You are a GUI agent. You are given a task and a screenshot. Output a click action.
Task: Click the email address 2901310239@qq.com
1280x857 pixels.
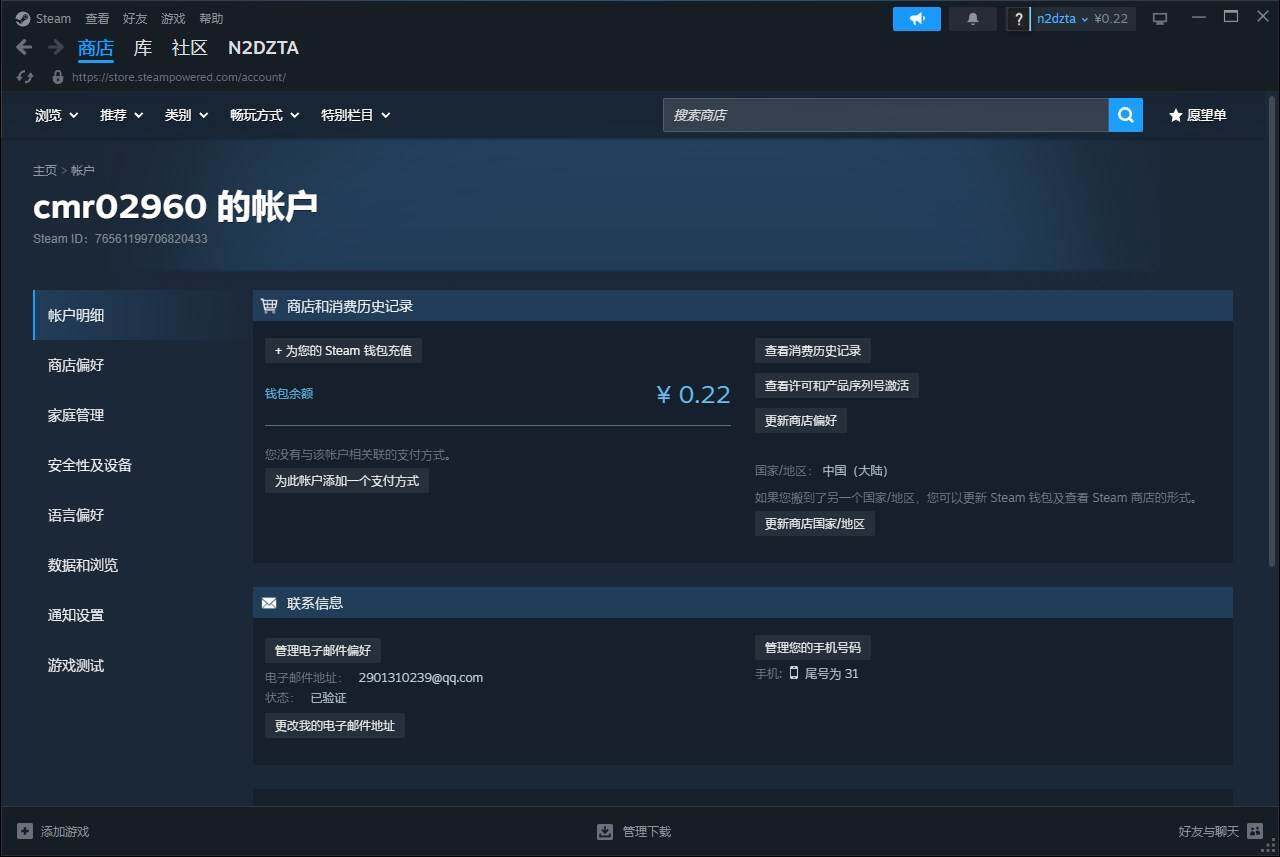[x=421, y=678]
